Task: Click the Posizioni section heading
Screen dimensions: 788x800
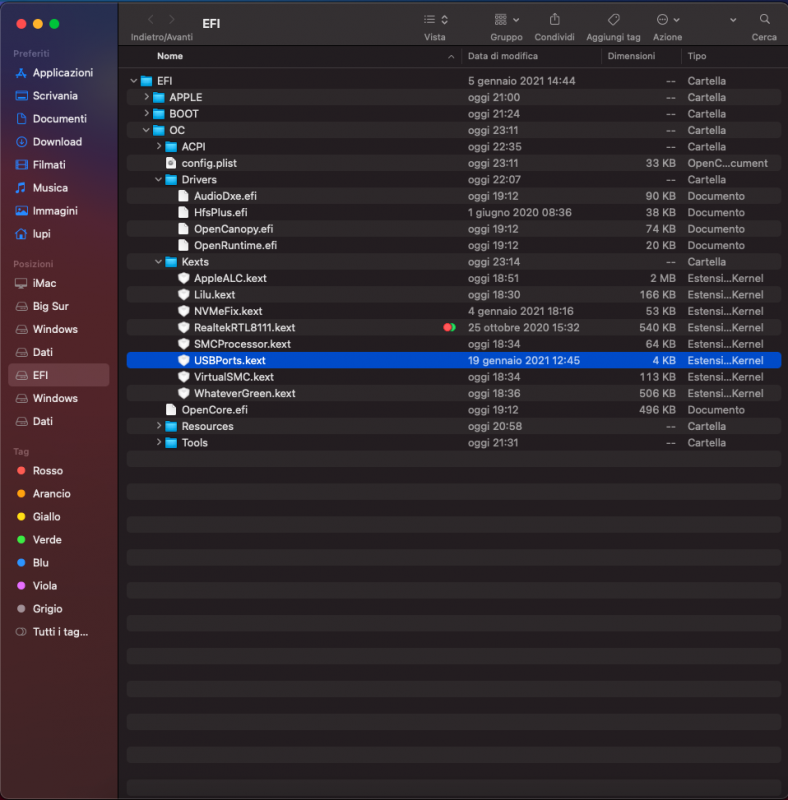Action: pyautogui.click(x=33, y=264)
